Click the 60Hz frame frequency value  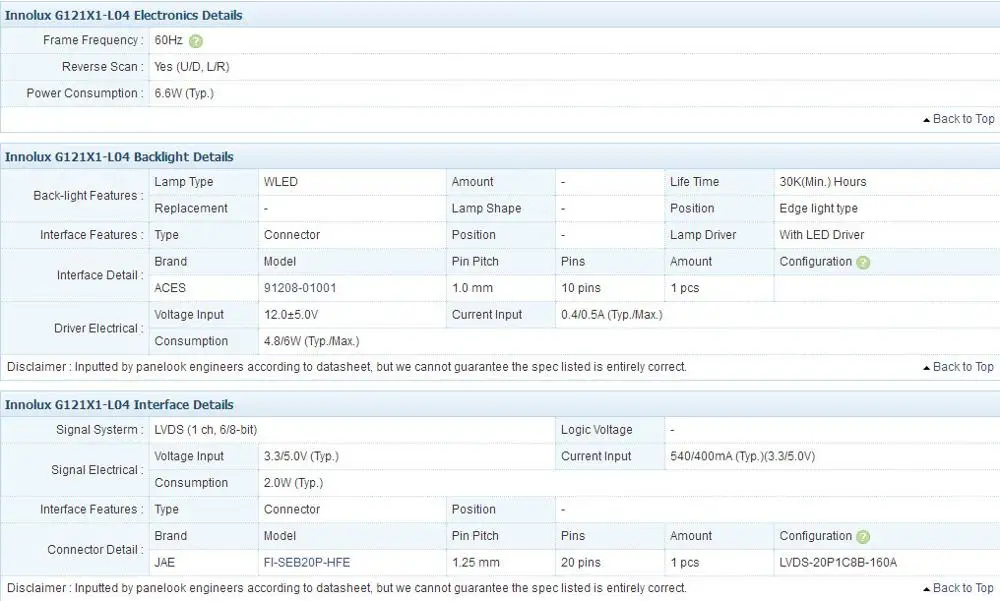coord(168,40)
